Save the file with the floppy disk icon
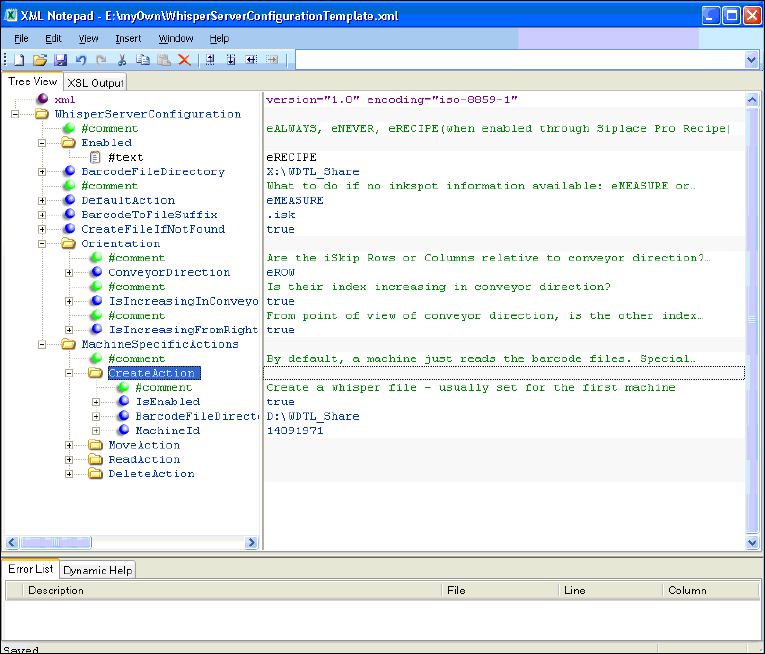 60,60
